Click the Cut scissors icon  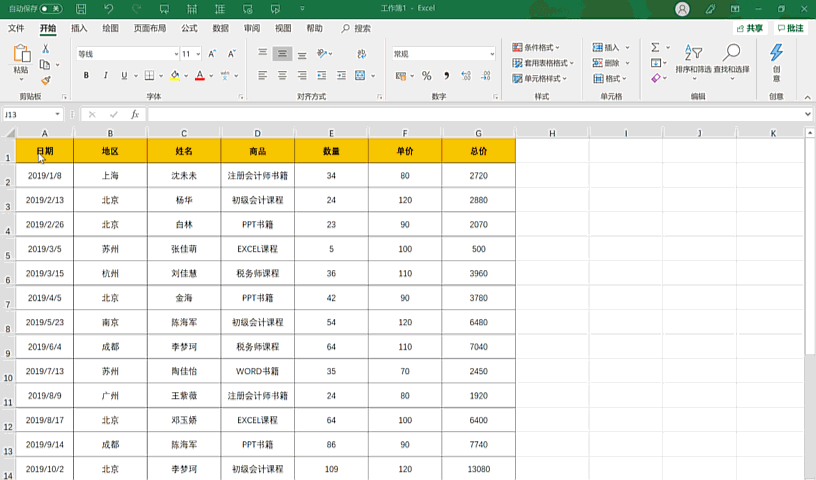coord(45,49)
